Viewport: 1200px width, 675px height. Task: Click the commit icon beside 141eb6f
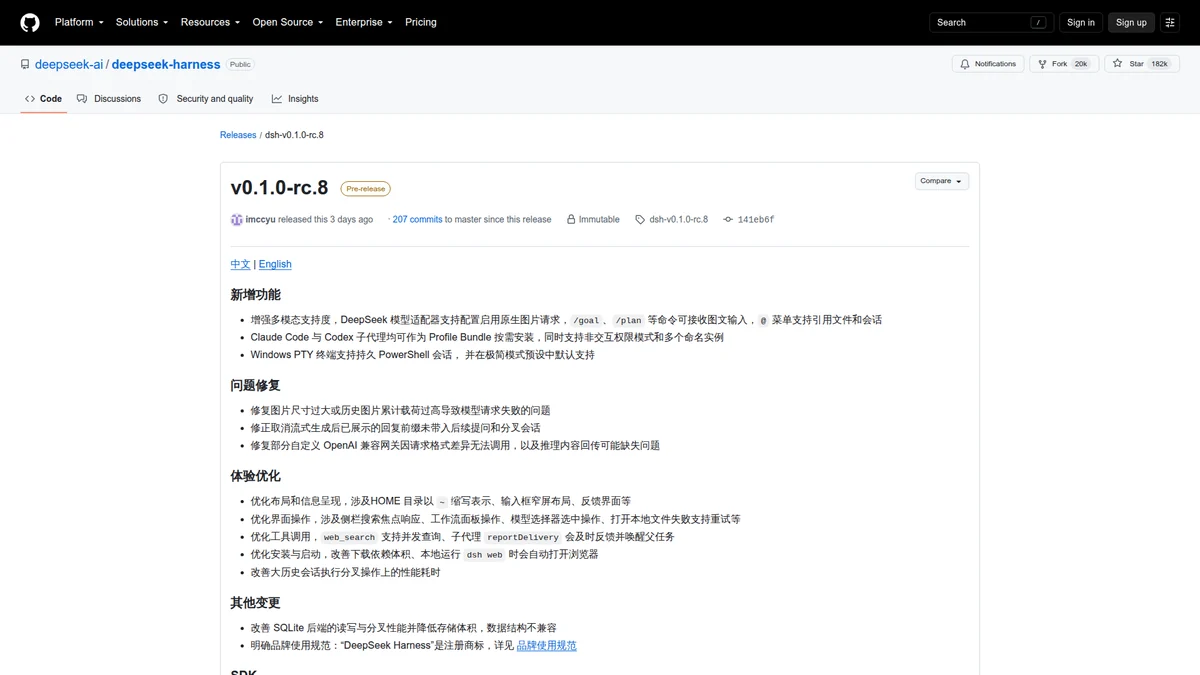click(x=728, y=219)
